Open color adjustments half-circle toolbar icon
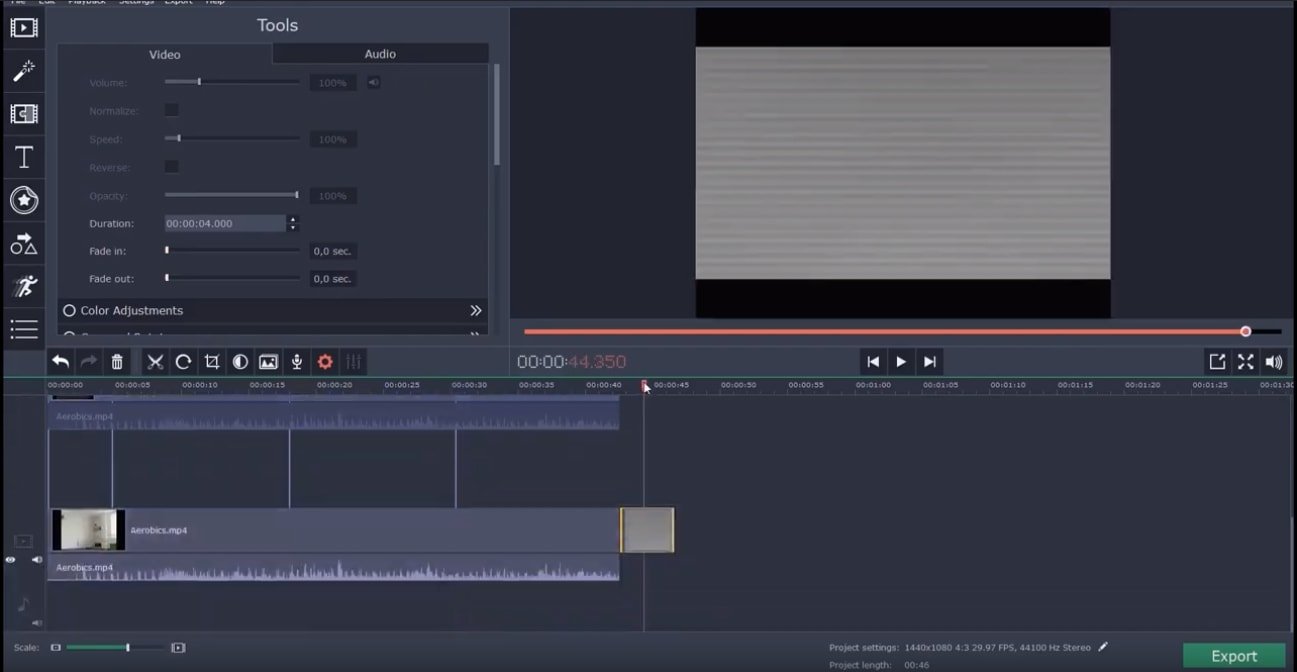1297x672 pixels. point(240,362)
